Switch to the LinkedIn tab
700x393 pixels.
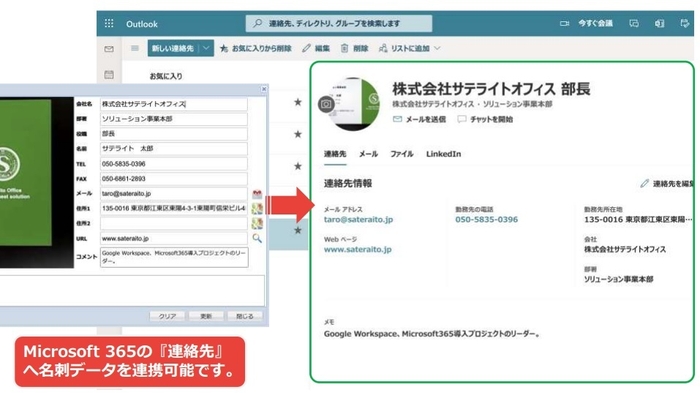[443, 154]
